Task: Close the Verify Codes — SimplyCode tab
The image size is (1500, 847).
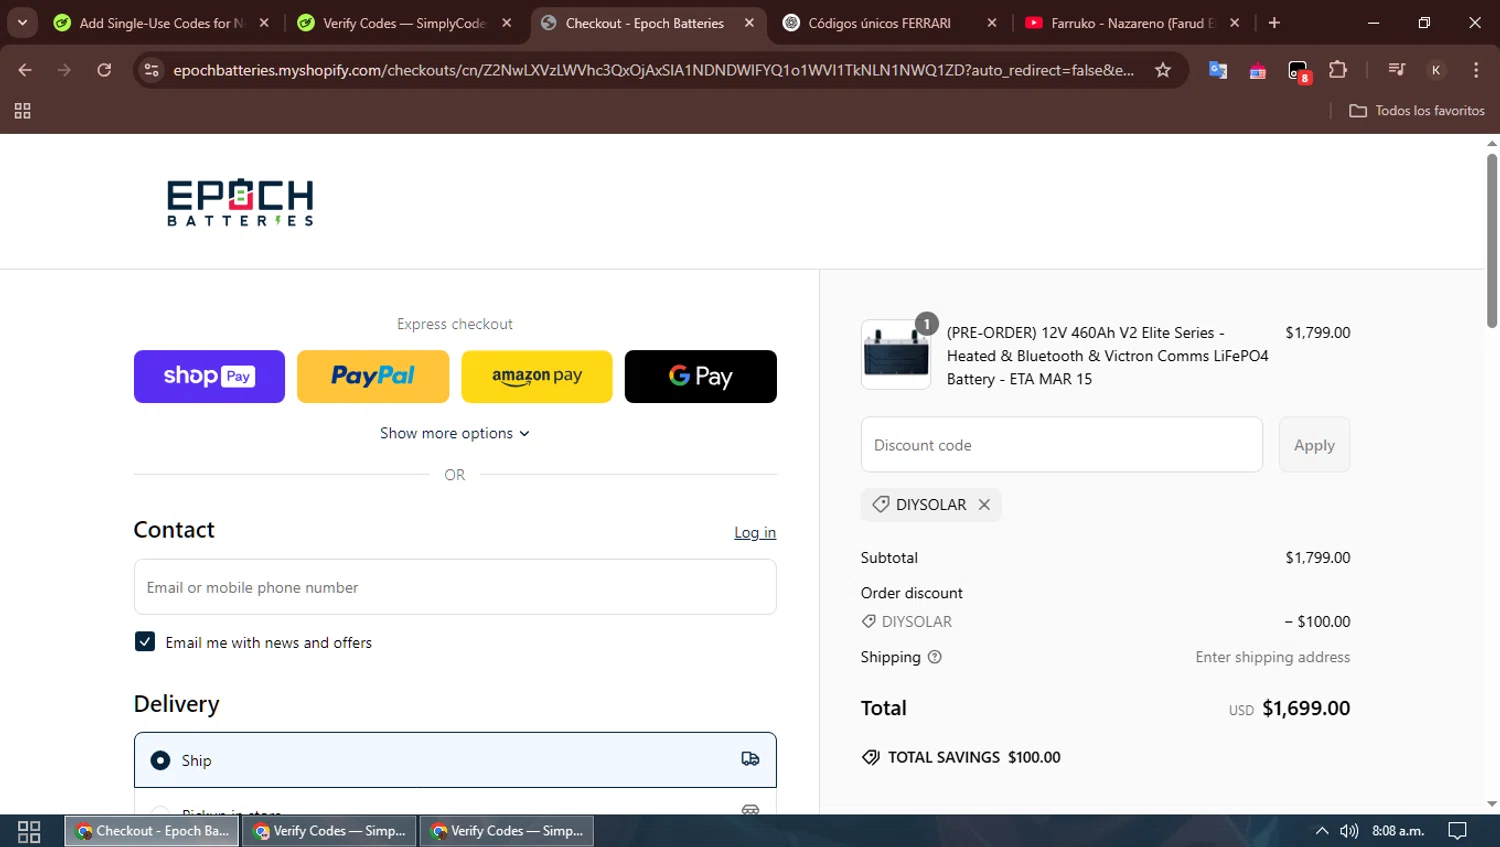Action: (x=507, y=23)
